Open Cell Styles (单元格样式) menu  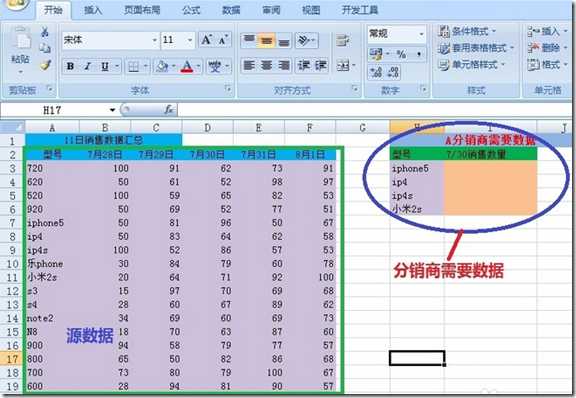472,65
